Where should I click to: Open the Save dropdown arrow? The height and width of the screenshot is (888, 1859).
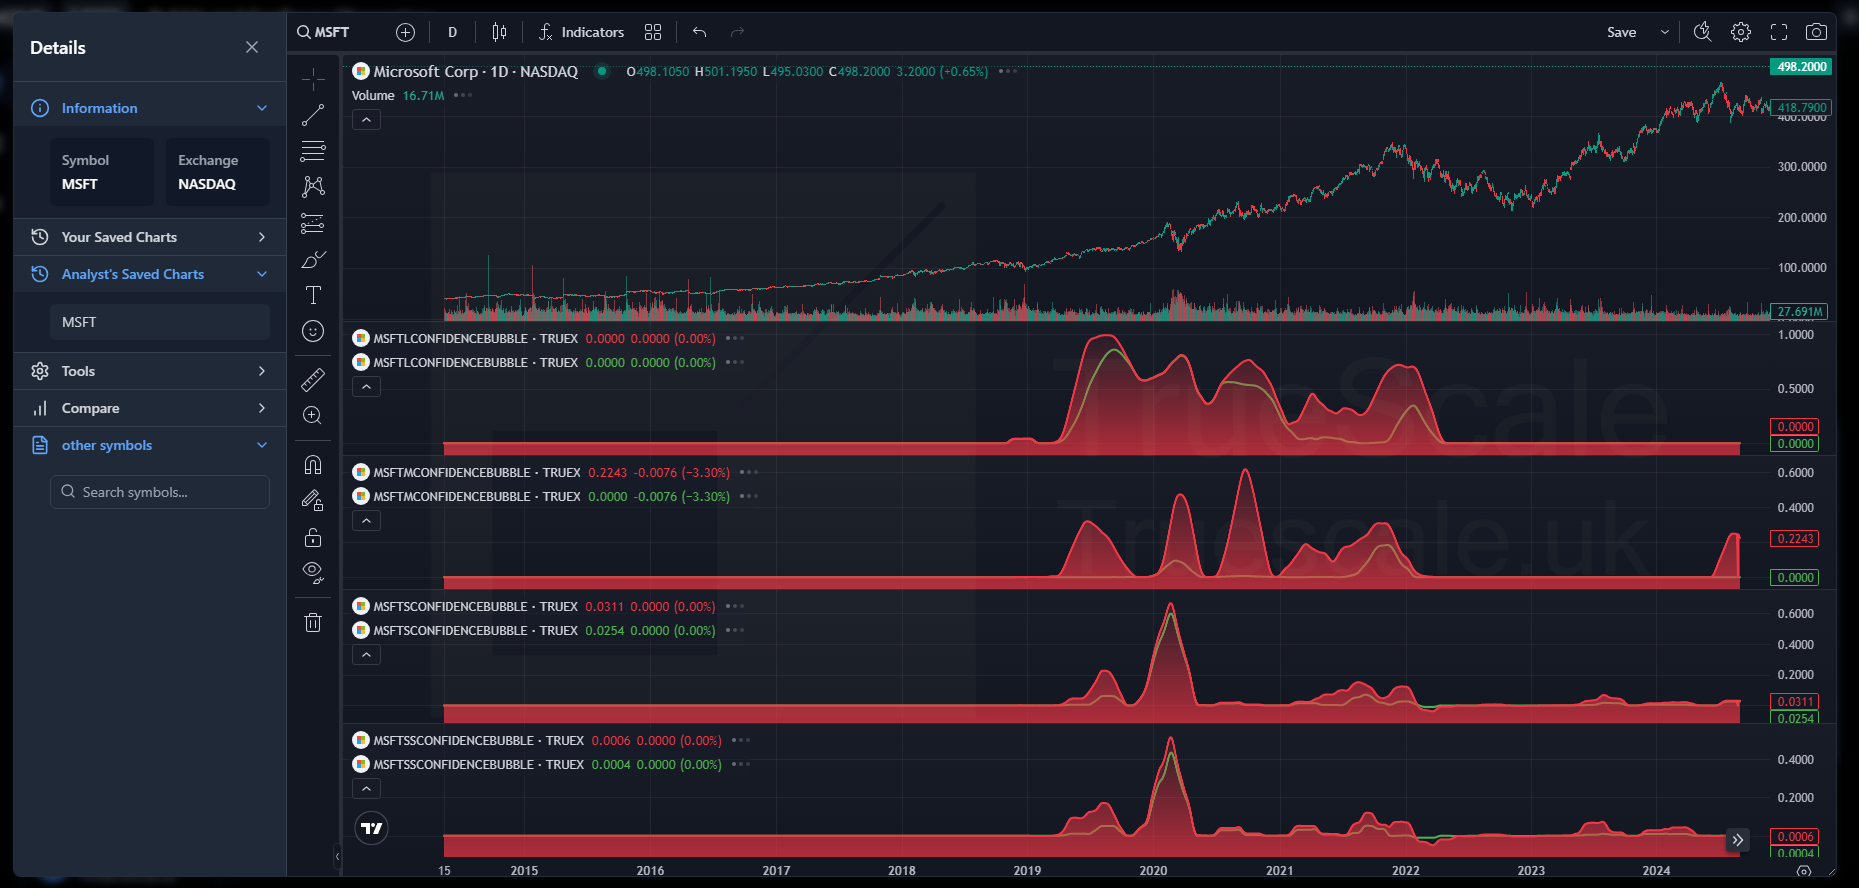point(1665,32)
